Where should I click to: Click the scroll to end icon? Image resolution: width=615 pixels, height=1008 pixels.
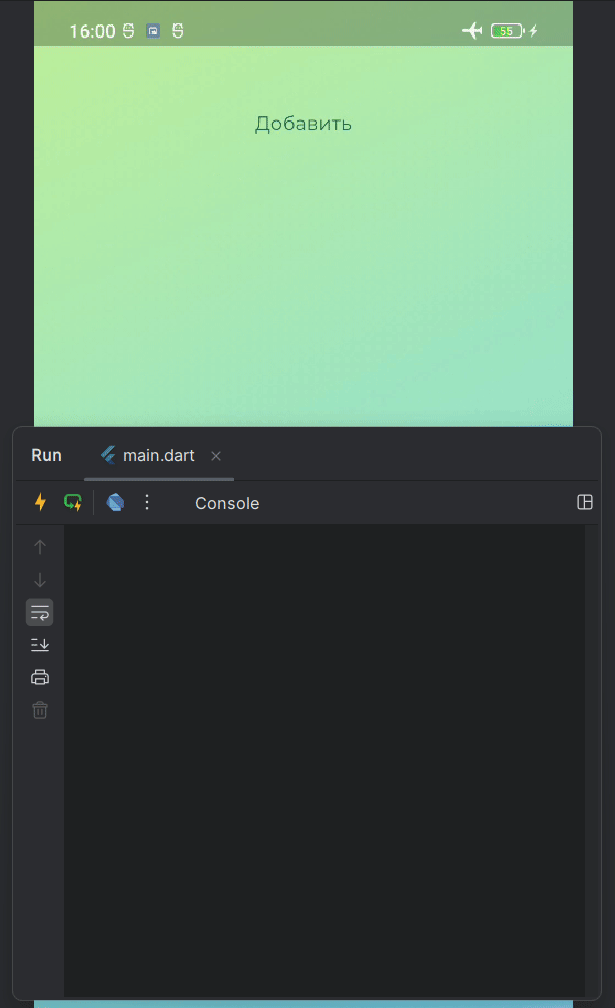tap(40, 645)
